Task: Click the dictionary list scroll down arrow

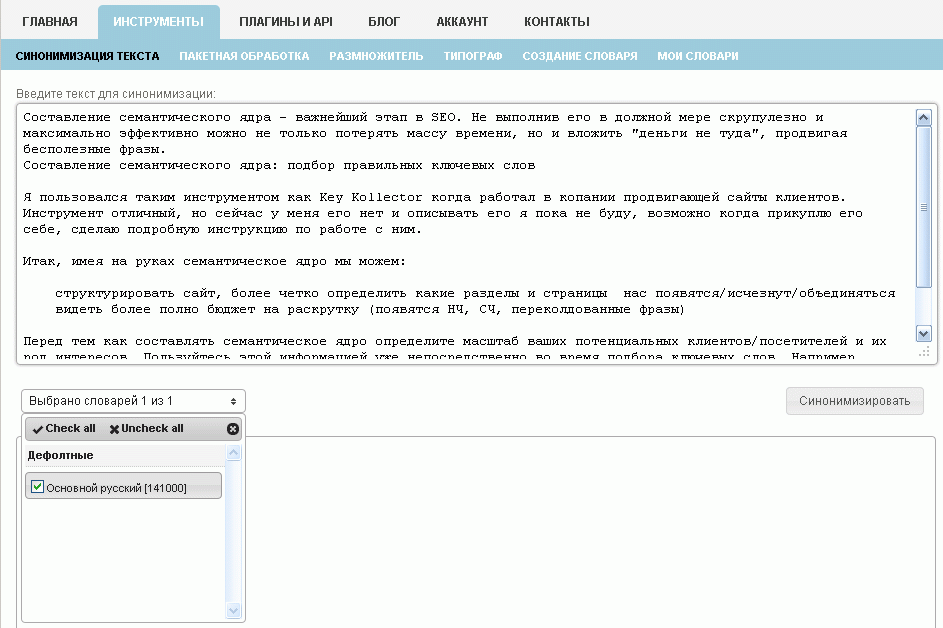Action: click(x=233, y=611)
